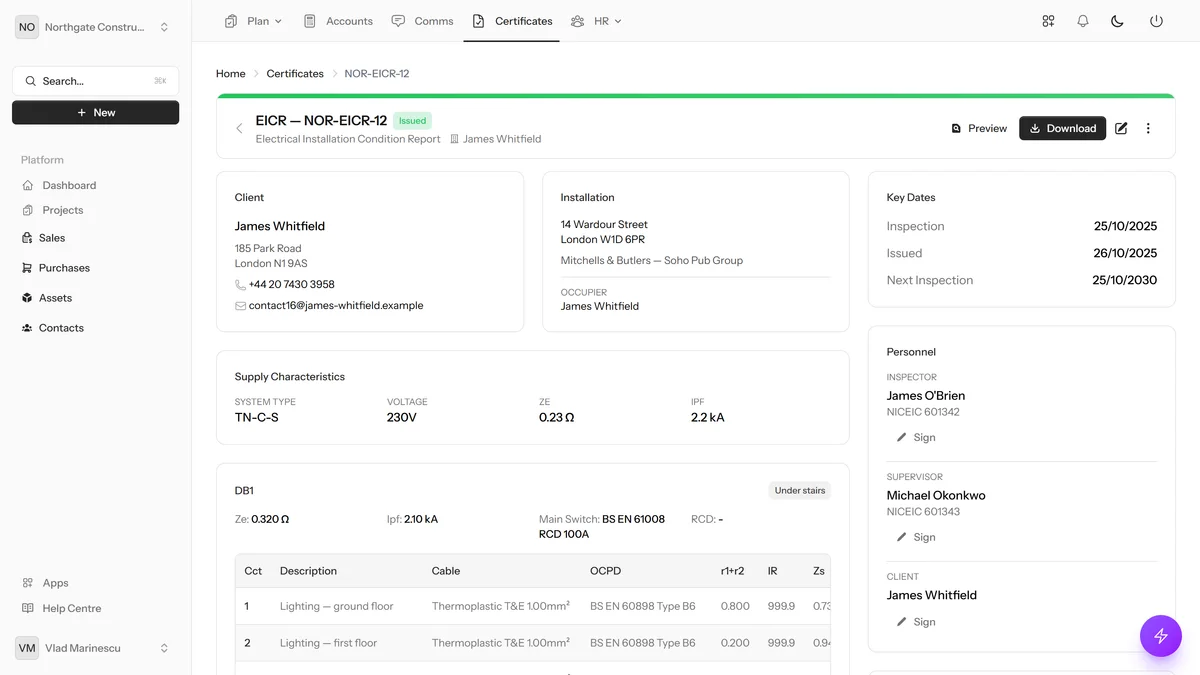The width and height of the screenshot is (1200, 675).
Task: Click the Help Centre book icon
Action: pyautogui.click(x=28, y=608)
